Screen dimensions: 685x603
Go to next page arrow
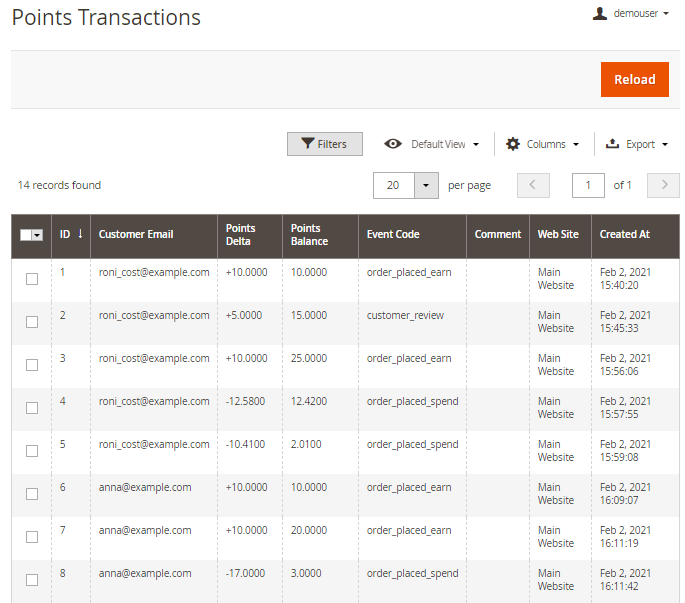click(663, 185)
